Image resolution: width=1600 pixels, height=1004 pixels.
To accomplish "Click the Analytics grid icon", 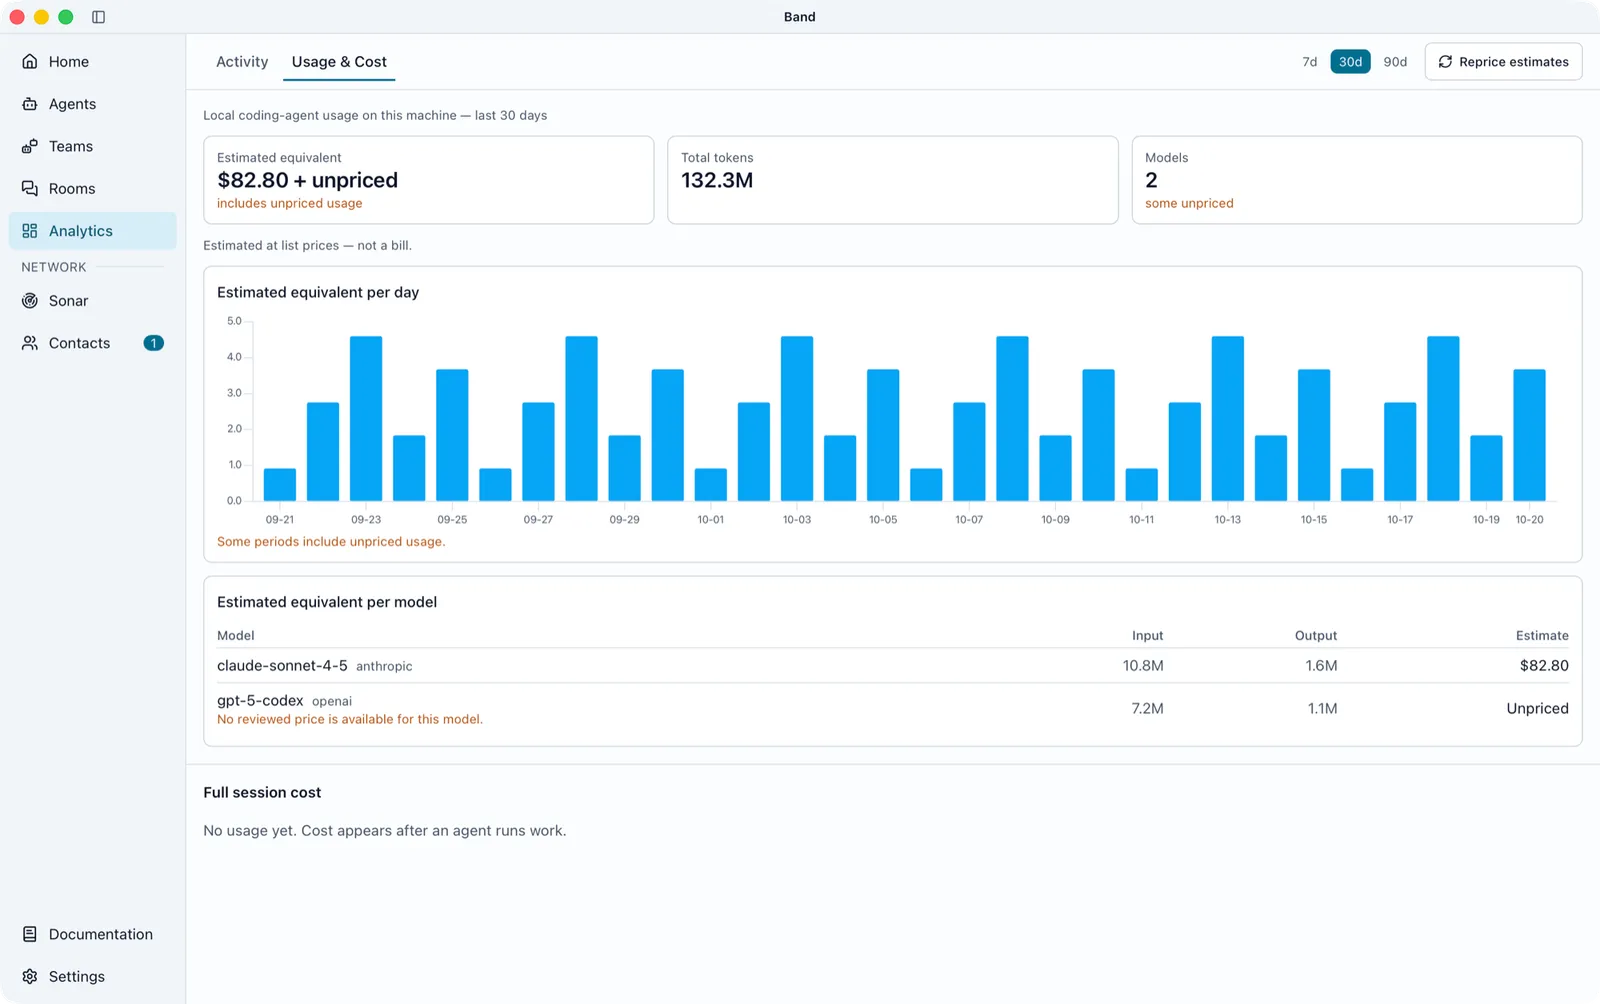I will click(x=30, y=231).
